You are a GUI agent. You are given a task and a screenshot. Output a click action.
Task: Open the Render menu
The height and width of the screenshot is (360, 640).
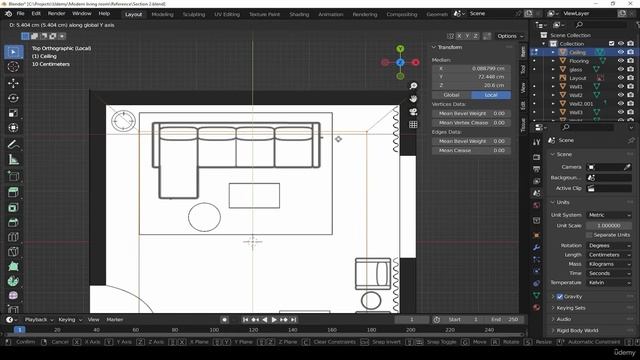coord(56,13)
